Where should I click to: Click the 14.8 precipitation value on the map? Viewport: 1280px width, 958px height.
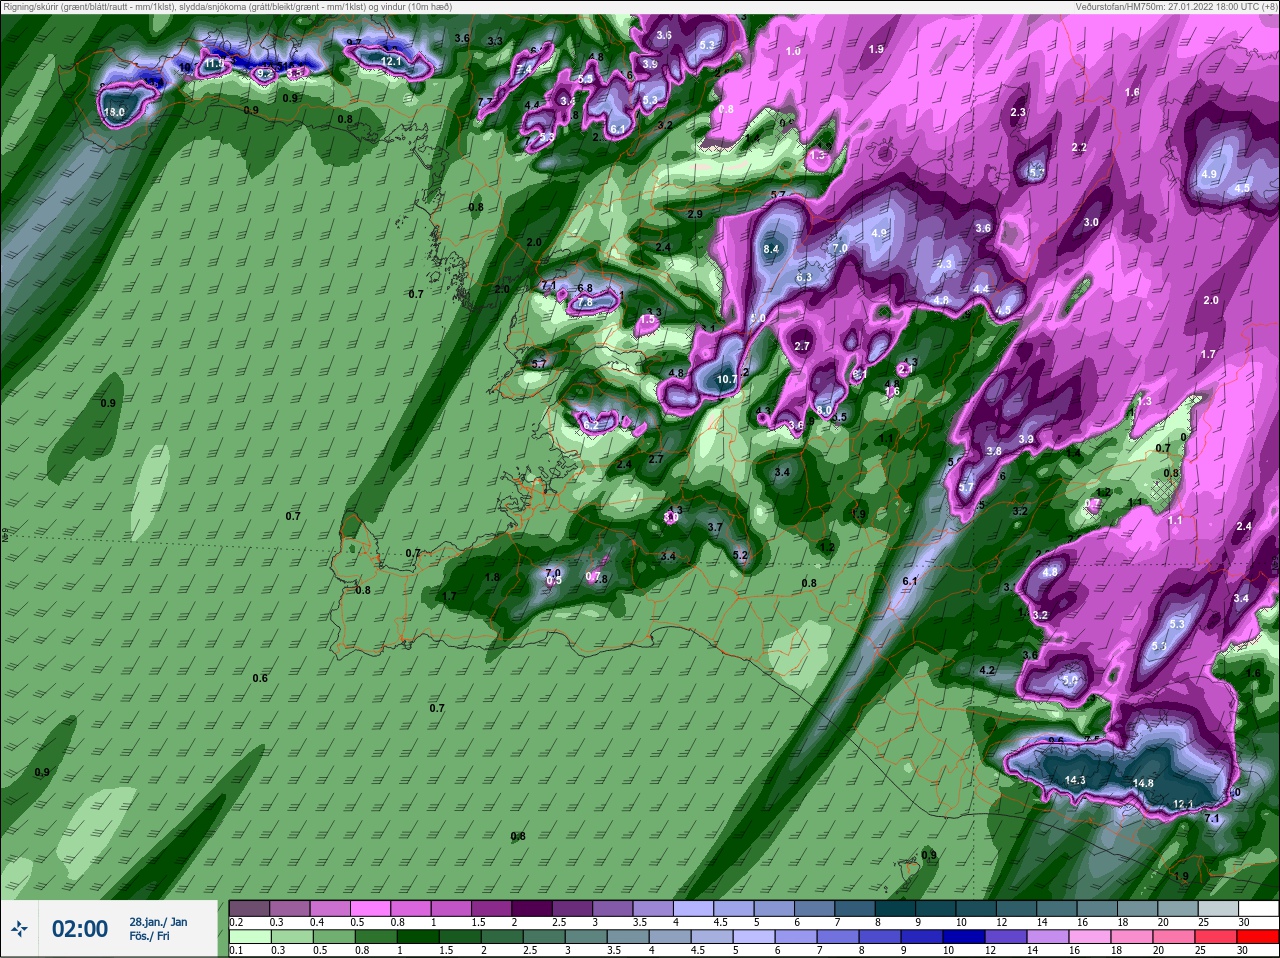(1143, 783)
